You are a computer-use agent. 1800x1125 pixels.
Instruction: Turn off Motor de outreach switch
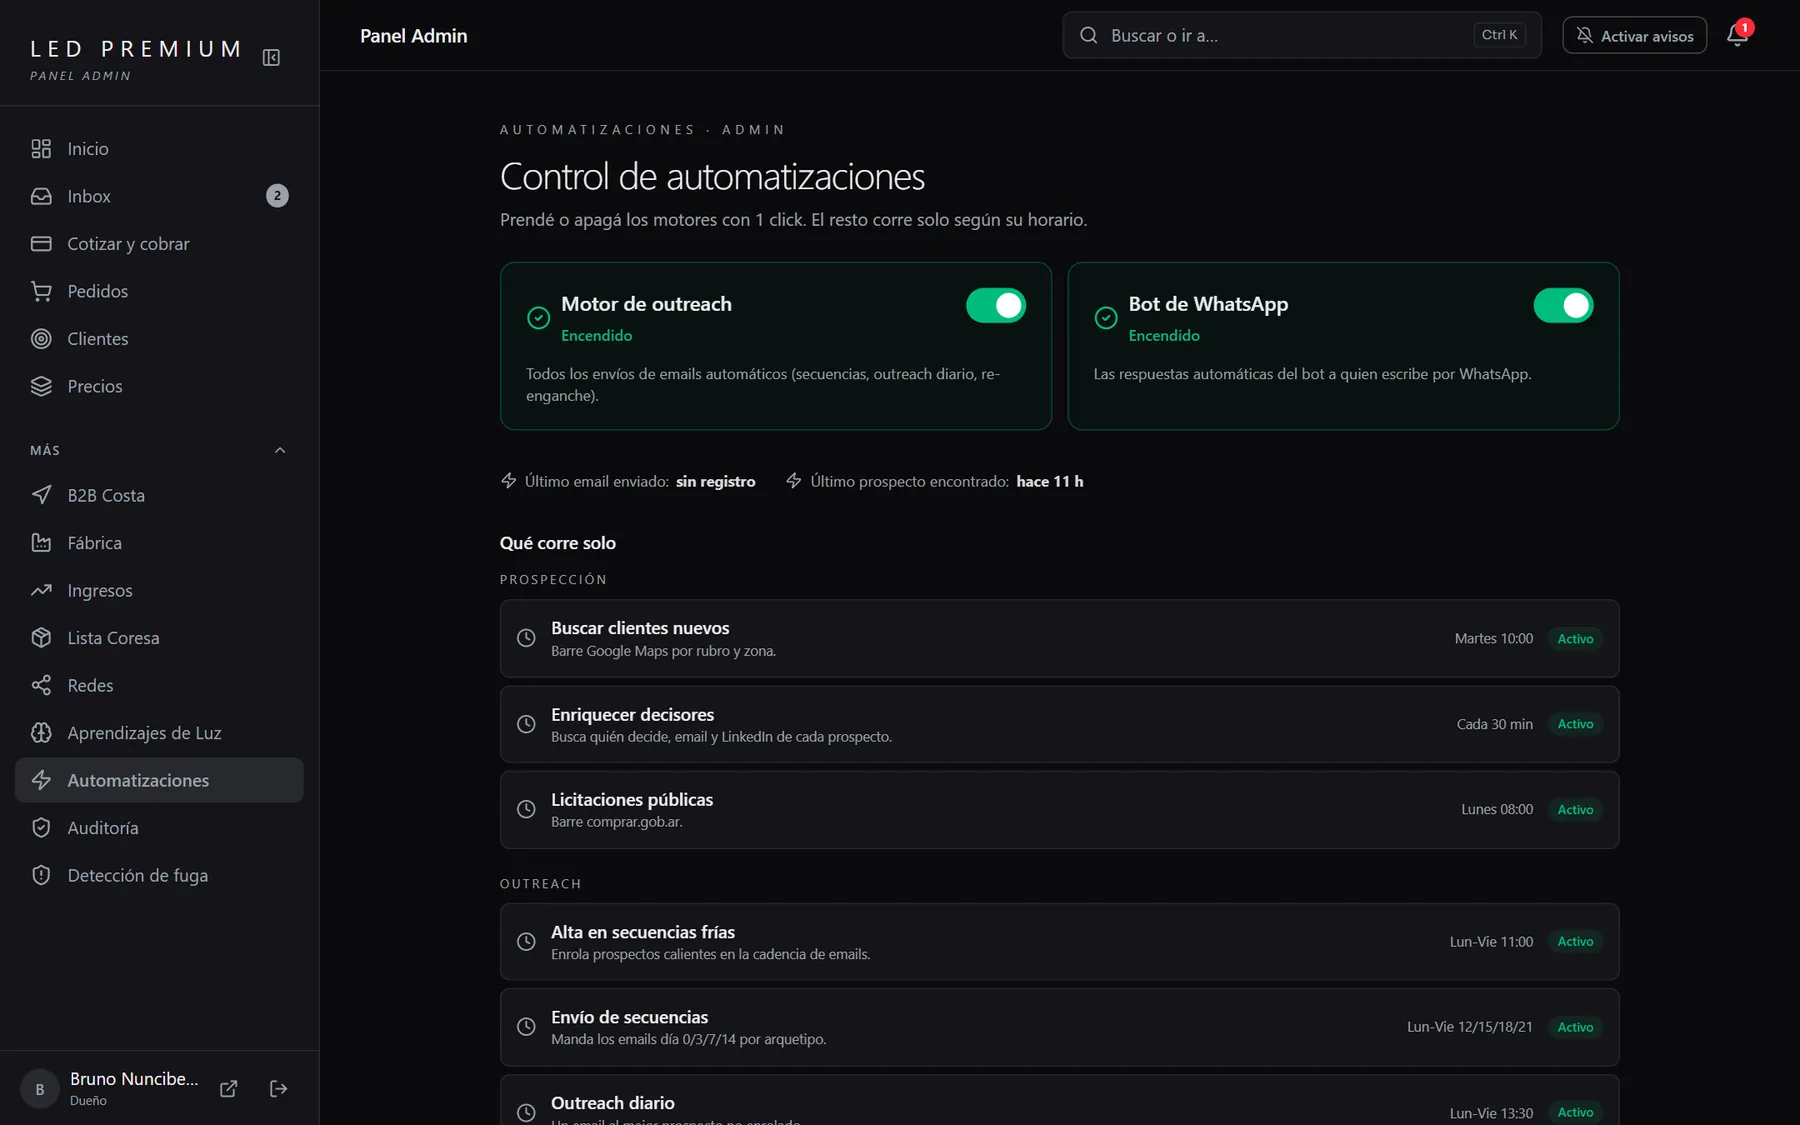pos(996,305)
